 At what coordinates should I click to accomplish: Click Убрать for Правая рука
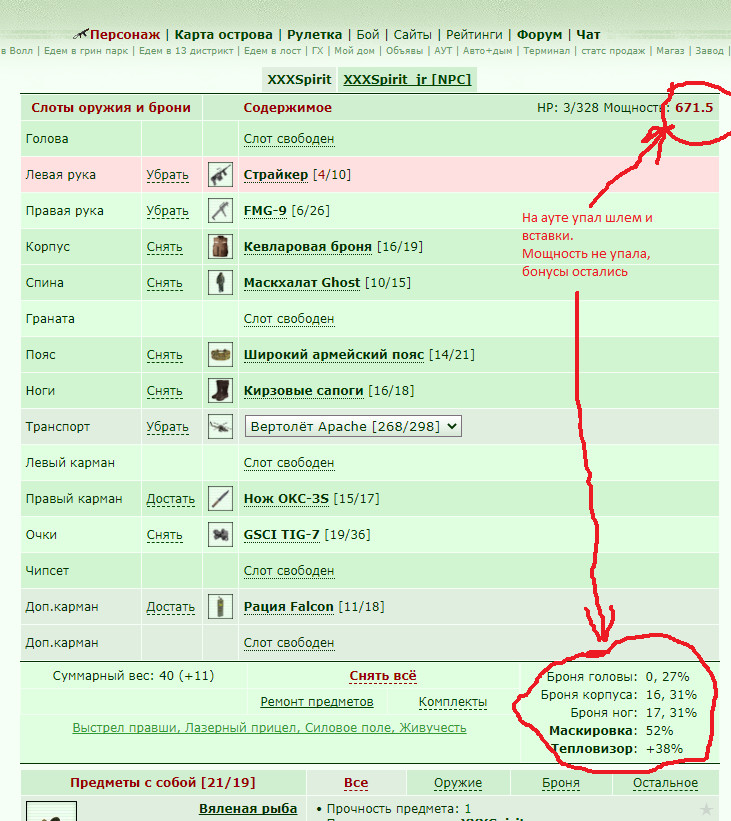click(168, 211)
